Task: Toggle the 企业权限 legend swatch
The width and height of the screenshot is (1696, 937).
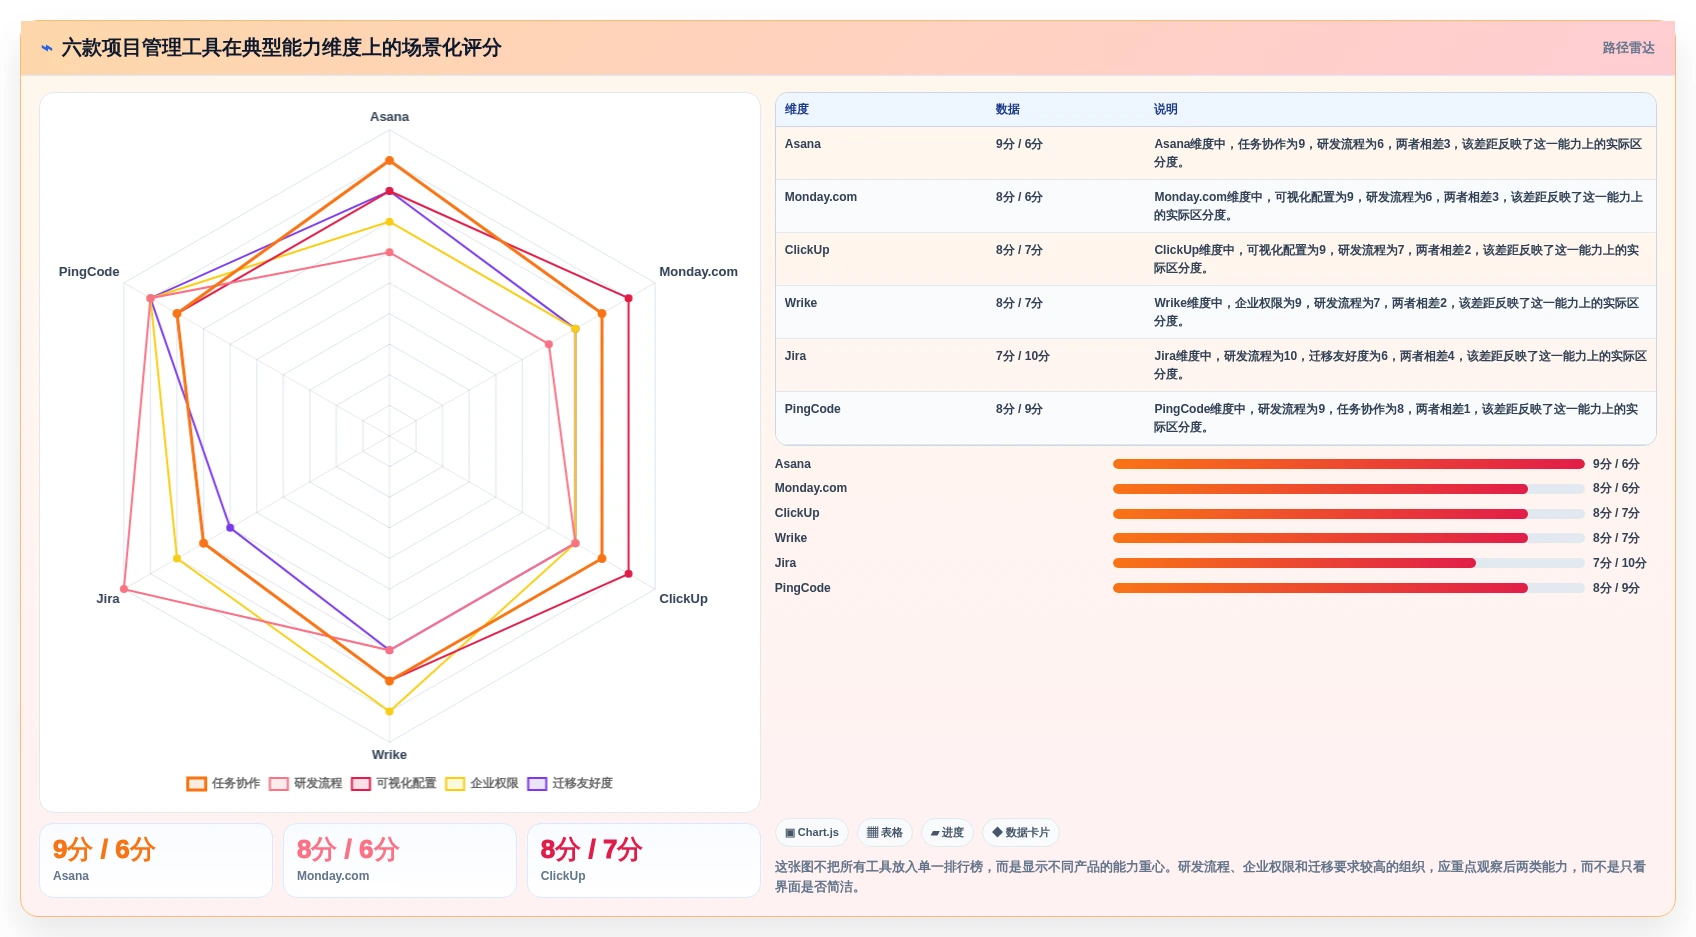Action: [455, 783]
